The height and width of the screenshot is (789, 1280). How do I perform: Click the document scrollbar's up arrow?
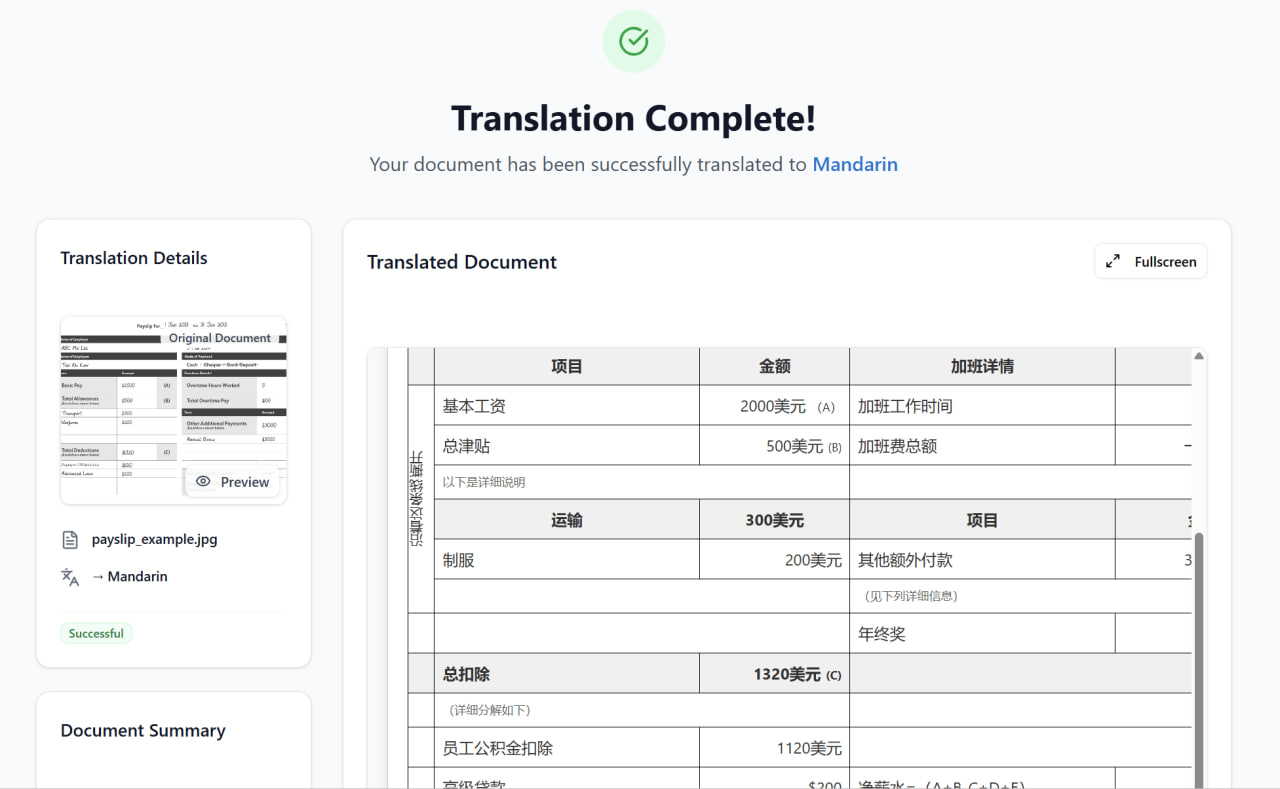(x=1198, y=356)
